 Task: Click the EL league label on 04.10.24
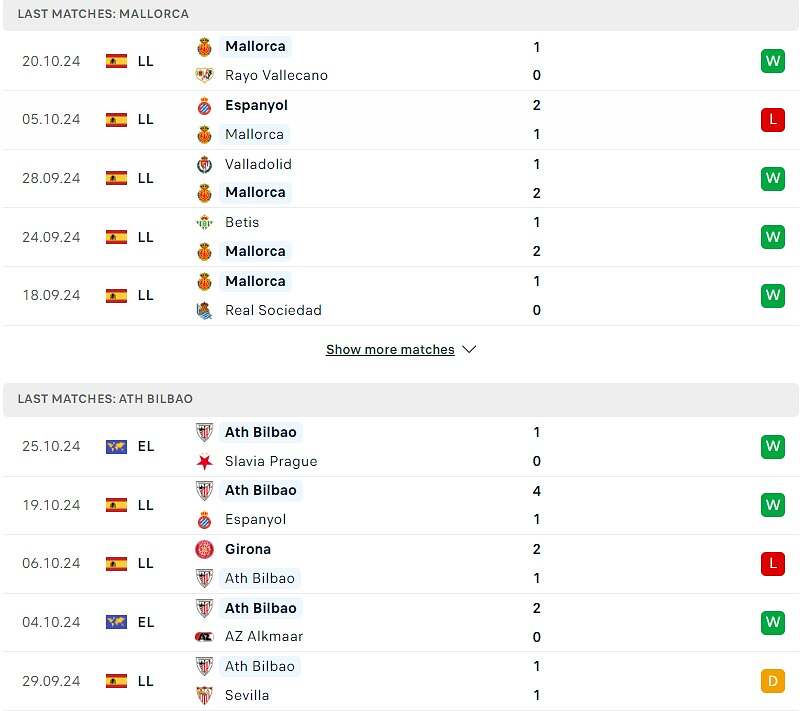(x=146, y=622)
